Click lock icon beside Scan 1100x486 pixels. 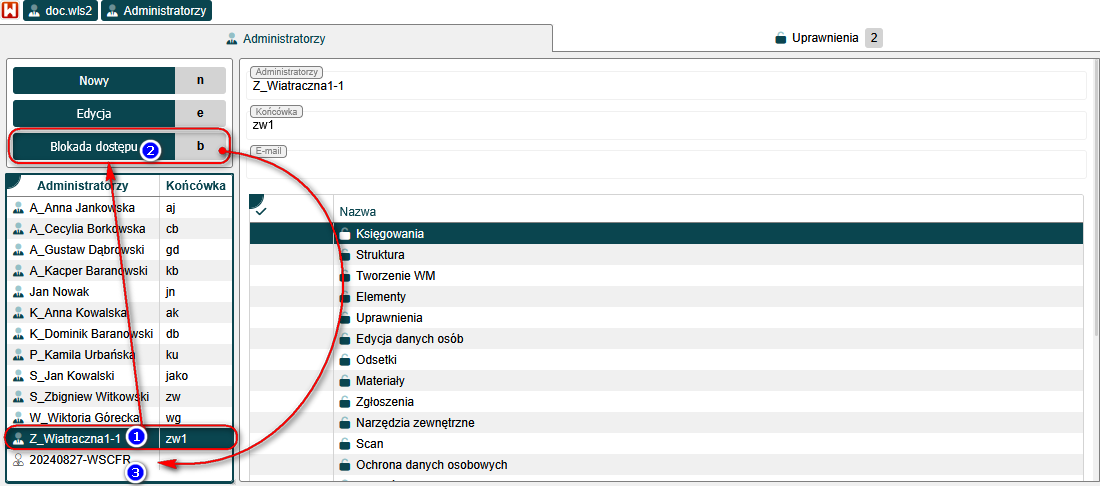(344, 445)
